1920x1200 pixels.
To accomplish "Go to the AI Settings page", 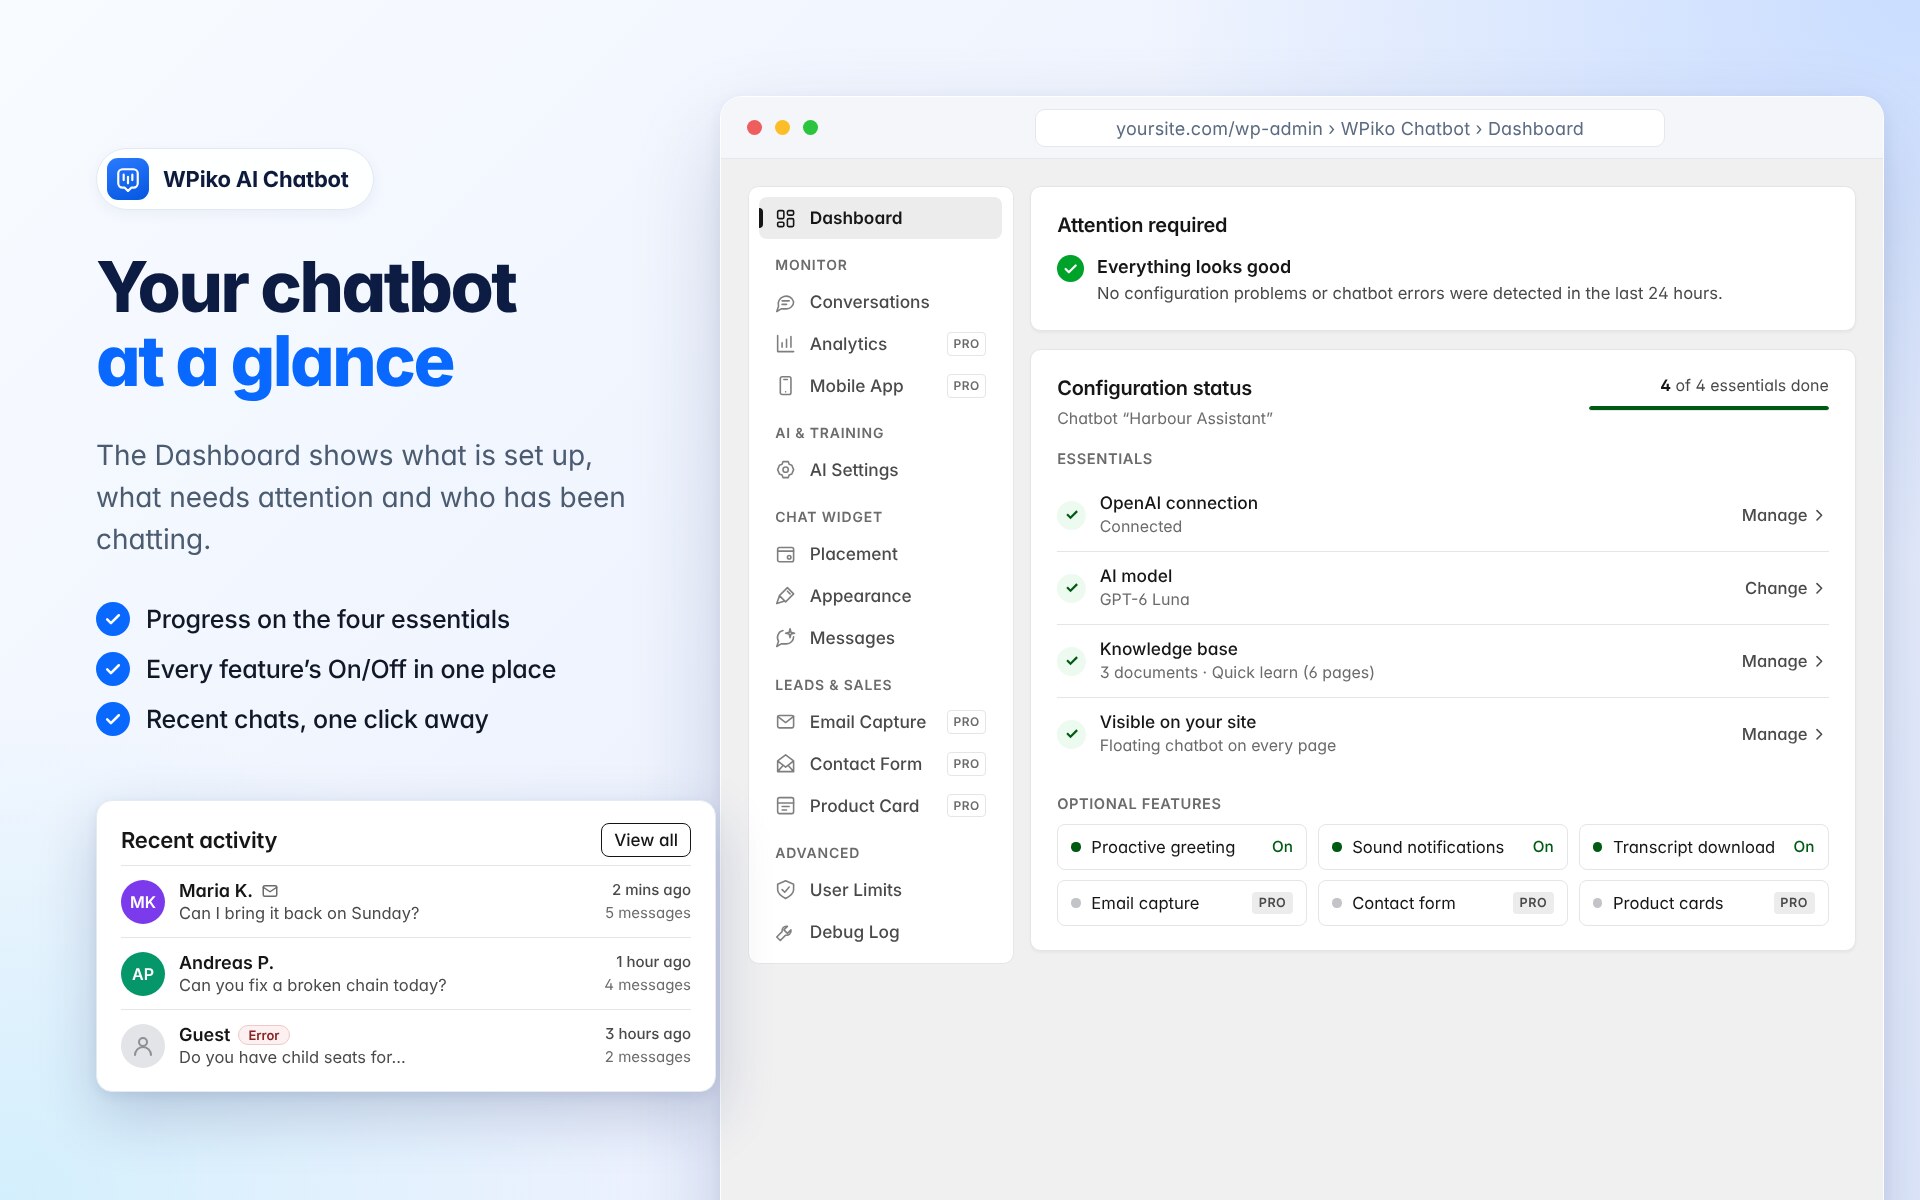I will (880, 470).
